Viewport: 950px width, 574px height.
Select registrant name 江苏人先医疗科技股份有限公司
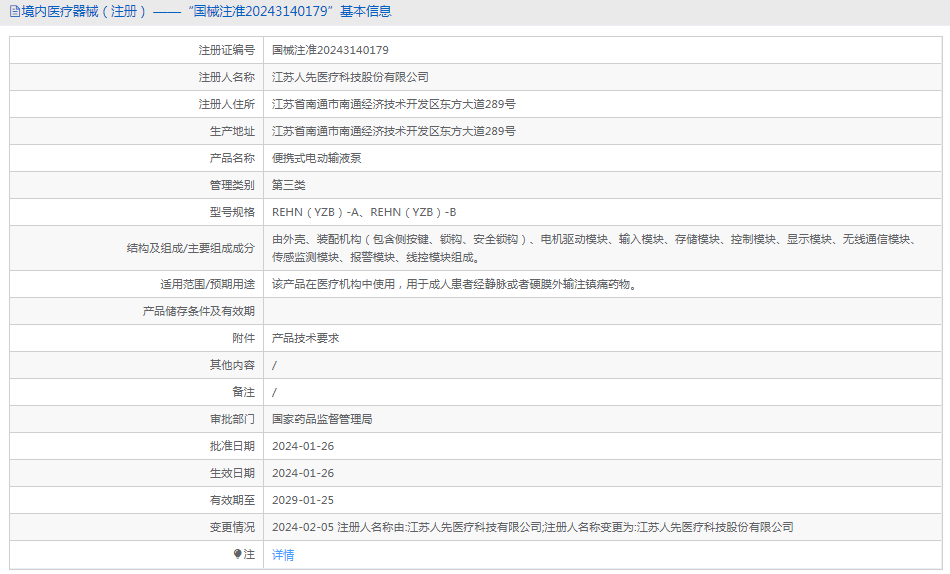pos(350,77)
